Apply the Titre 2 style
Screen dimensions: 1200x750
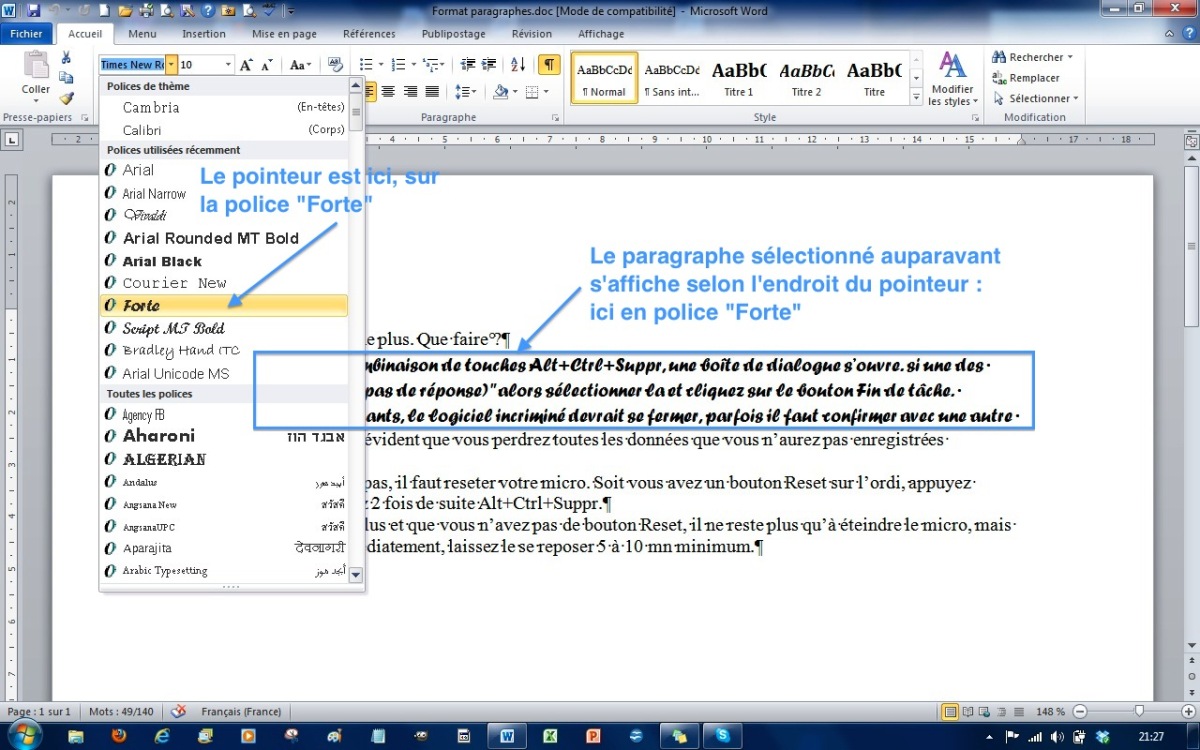coord(806,79)
